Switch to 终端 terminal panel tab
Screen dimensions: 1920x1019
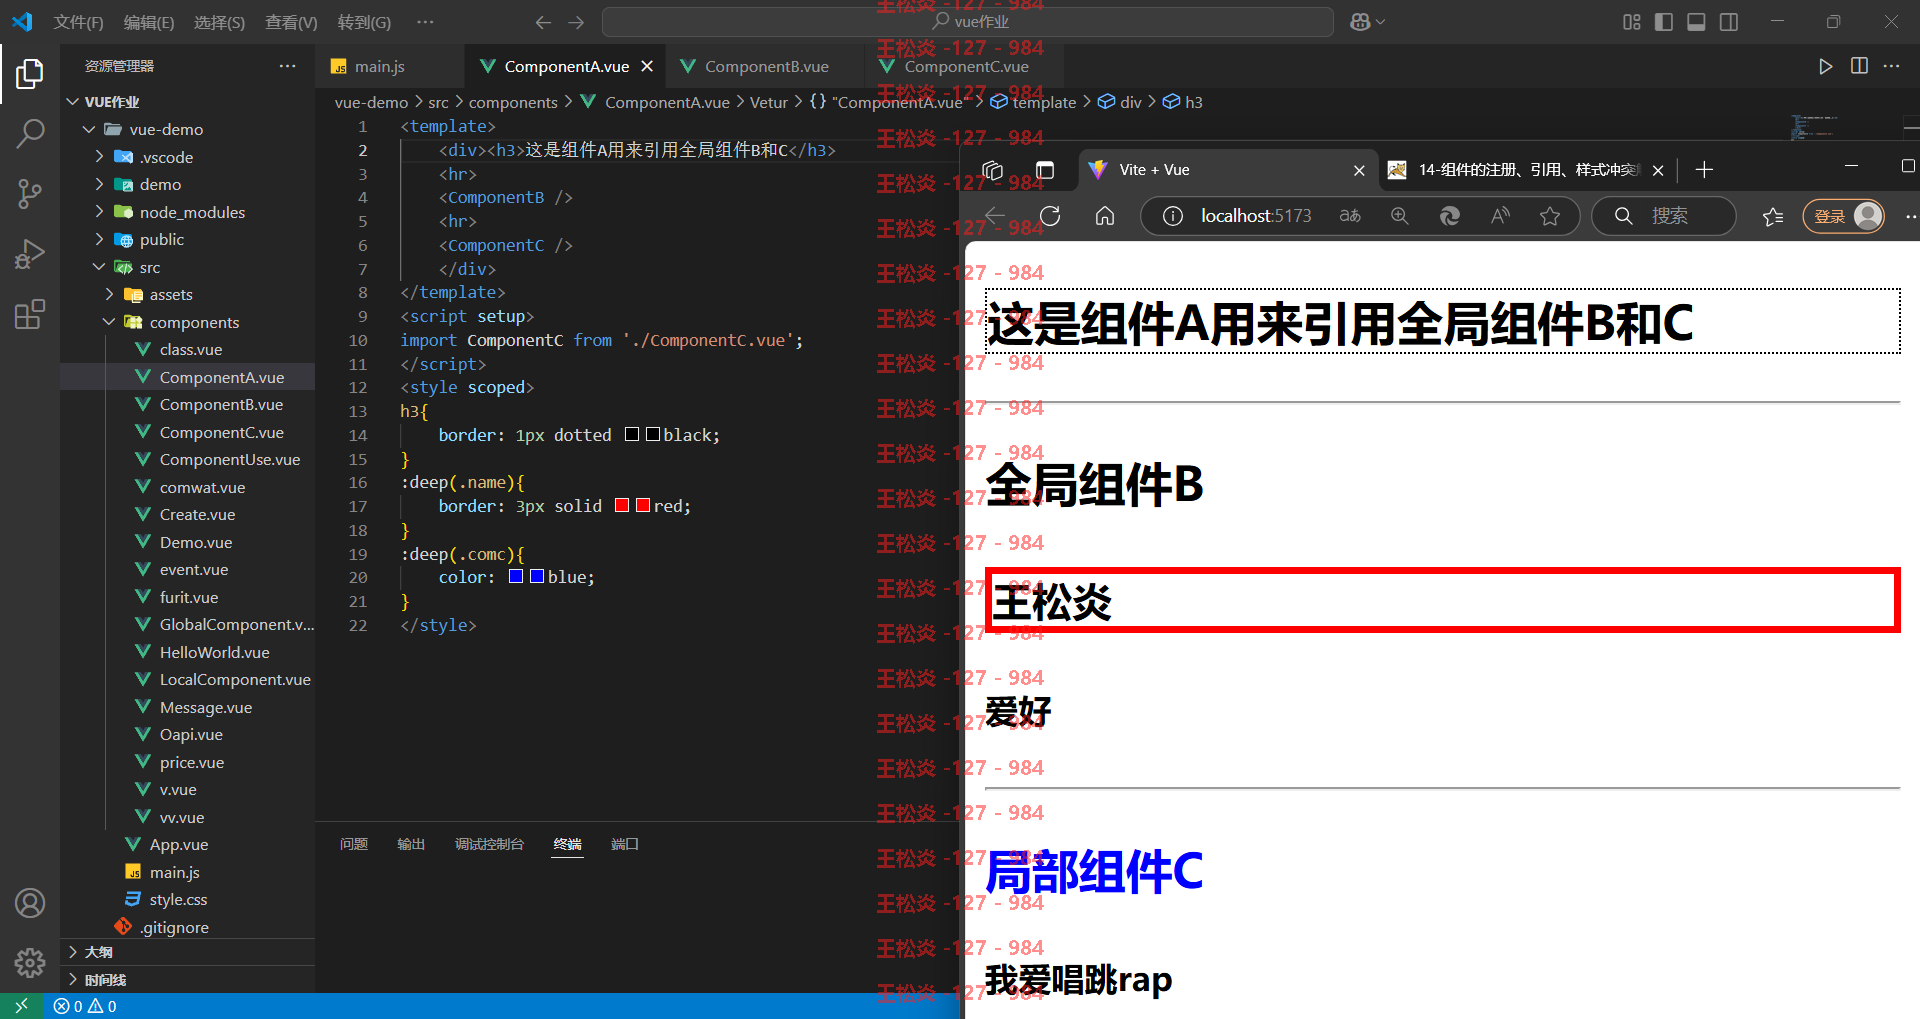click(567, 844)
